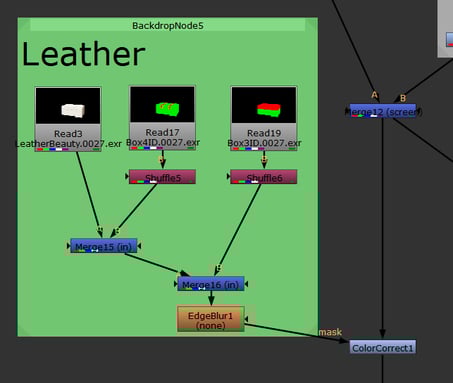
Task: Click the left side arrow of Merge15
Action: (x=68, y=246)
